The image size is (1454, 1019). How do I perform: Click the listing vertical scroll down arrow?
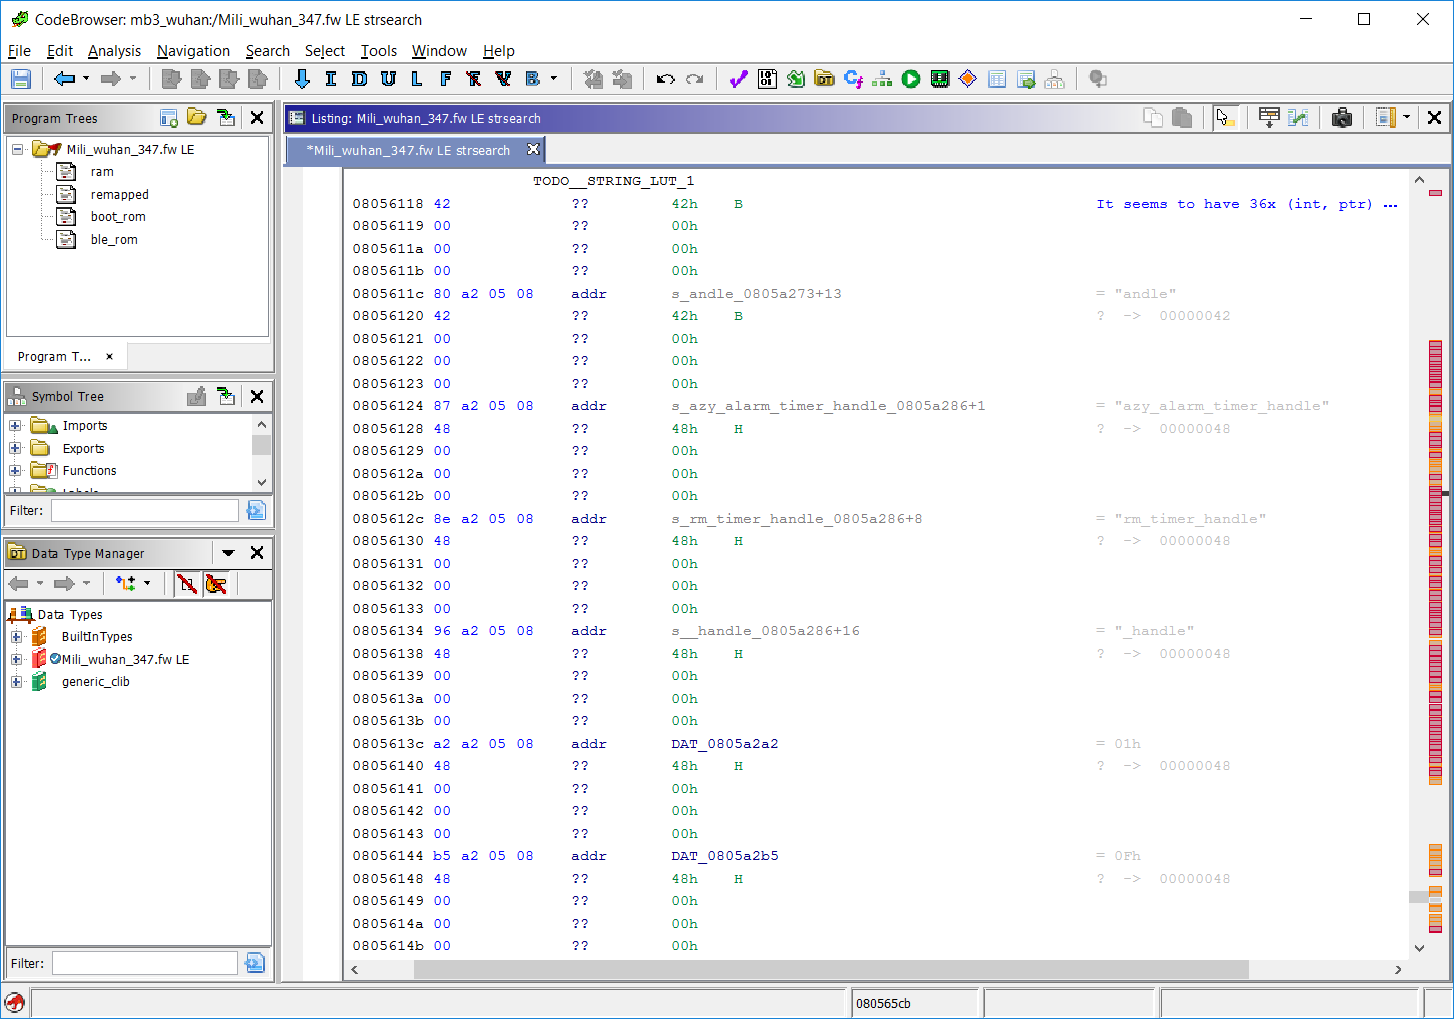click(x=1419, y=948)
